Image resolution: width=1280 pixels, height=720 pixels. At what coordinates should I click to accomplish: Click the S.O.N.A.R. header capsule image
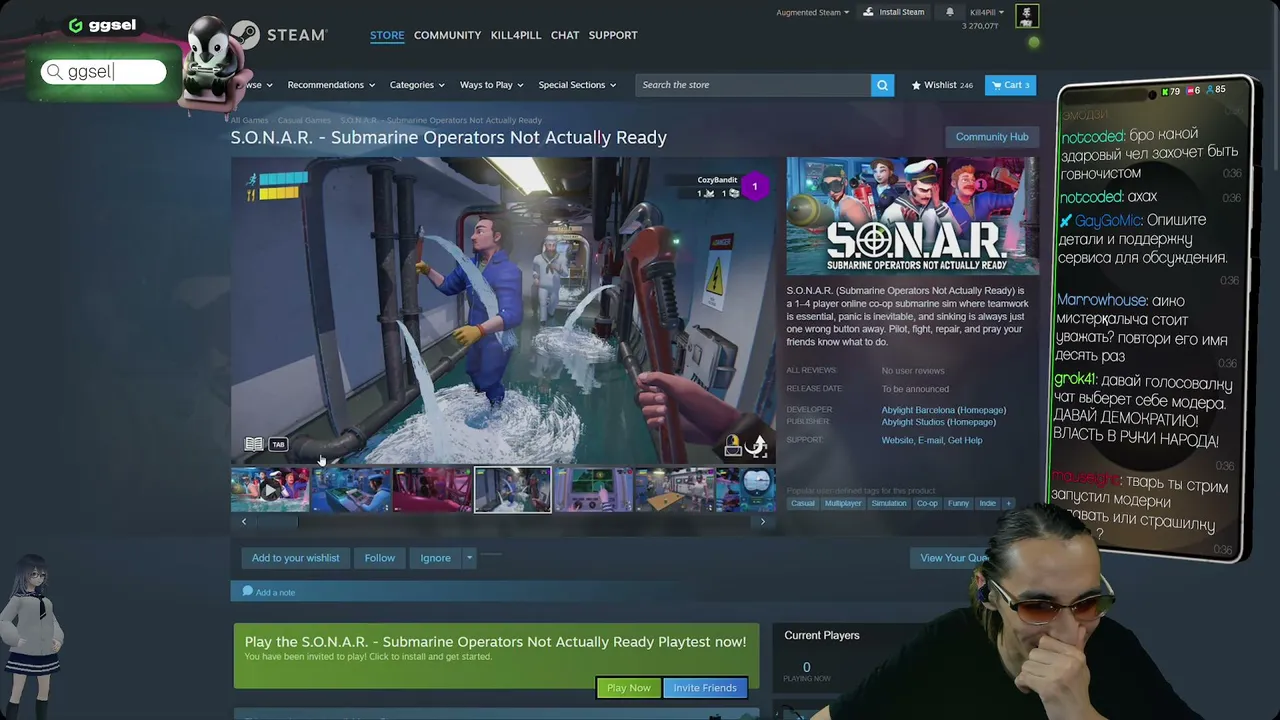coord(912,215)
